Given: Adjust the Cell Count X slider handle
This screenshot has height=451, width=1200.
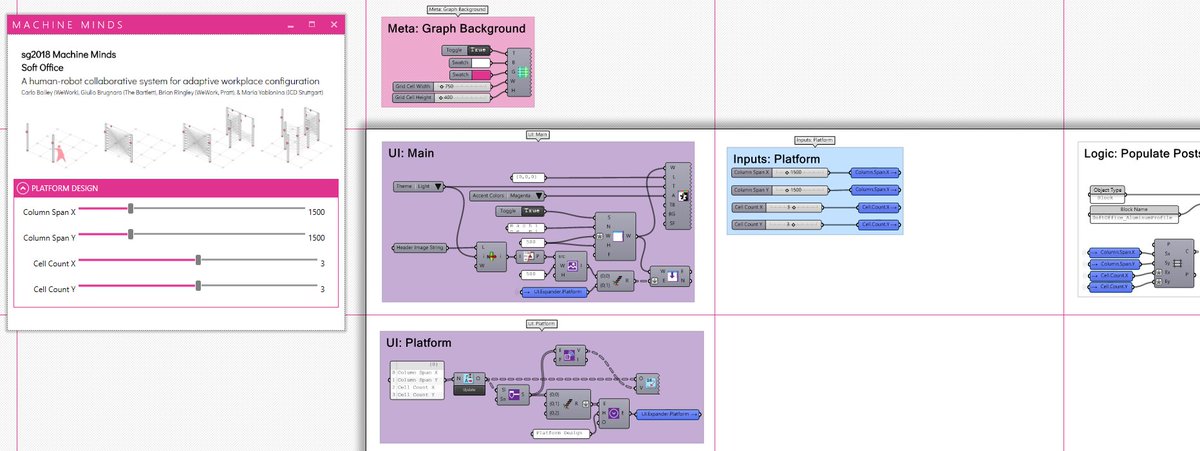Looking at the screenshot, I should (198, 259).
